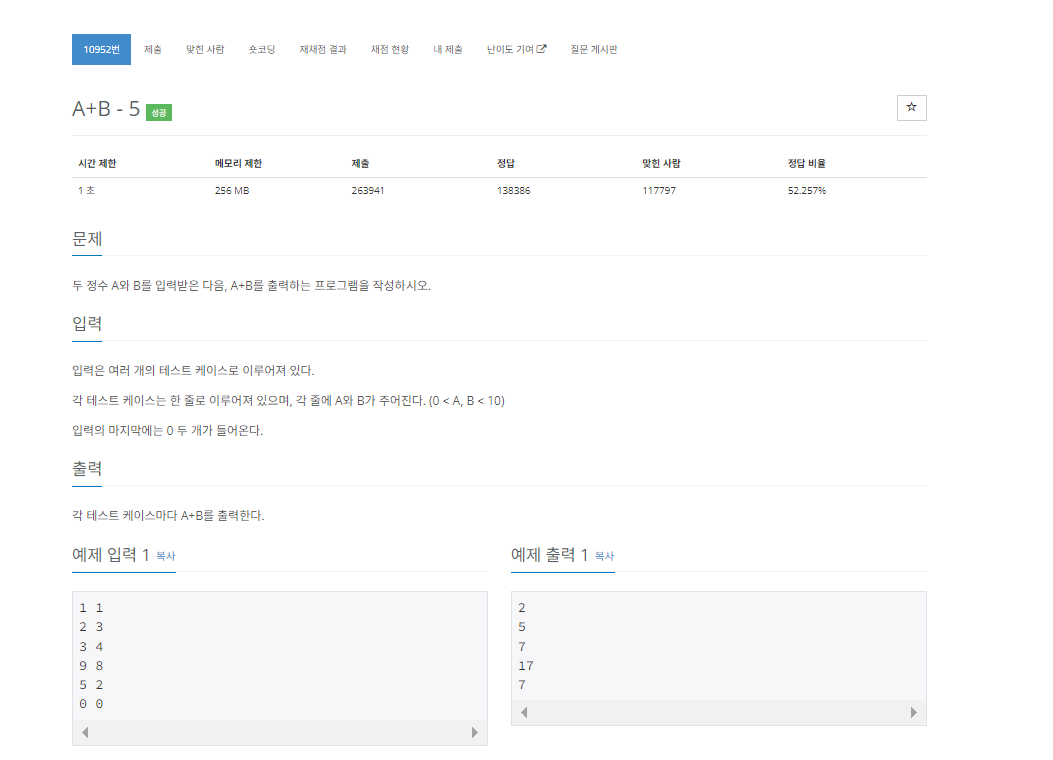Open the 내 제출 tab
This screenshot has width=1053, height=760.
(448, 50)
